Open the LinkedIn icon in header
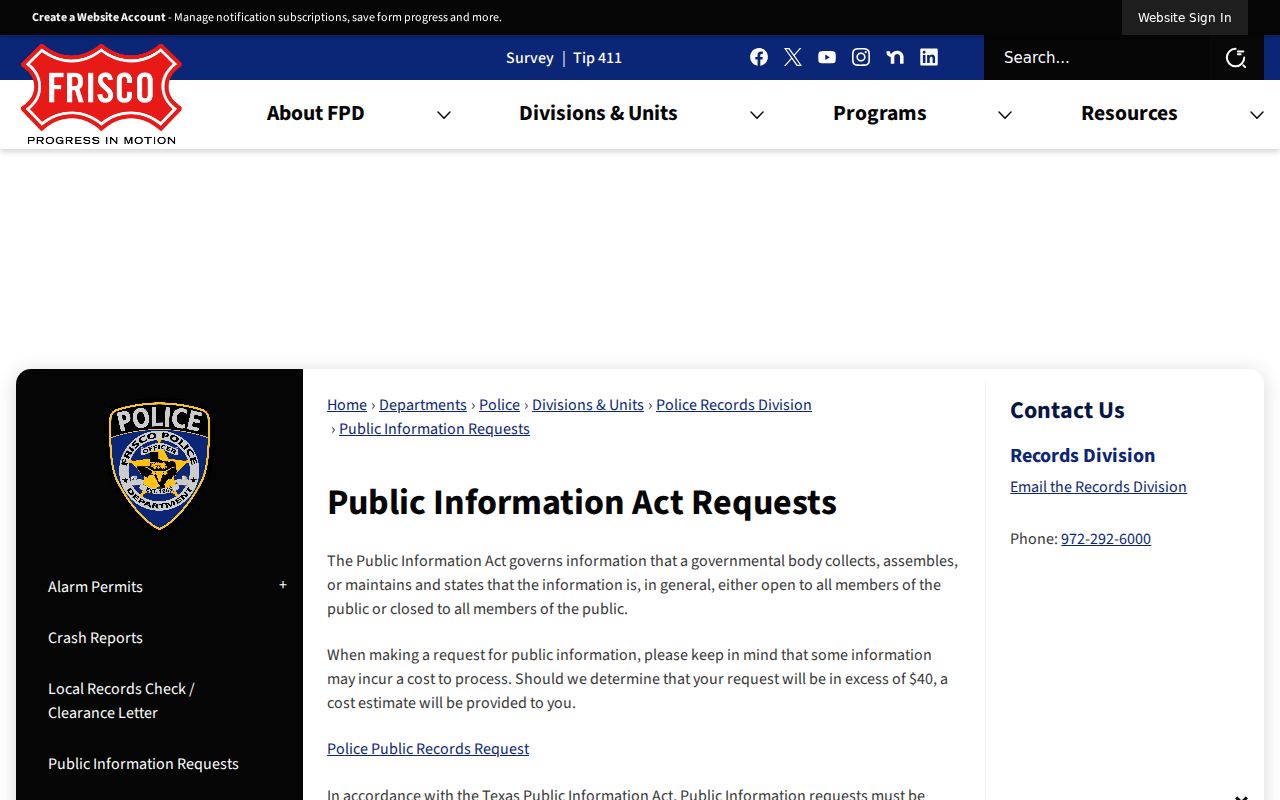The height and width of the screenshot is (800, 1280). (929, 57)
